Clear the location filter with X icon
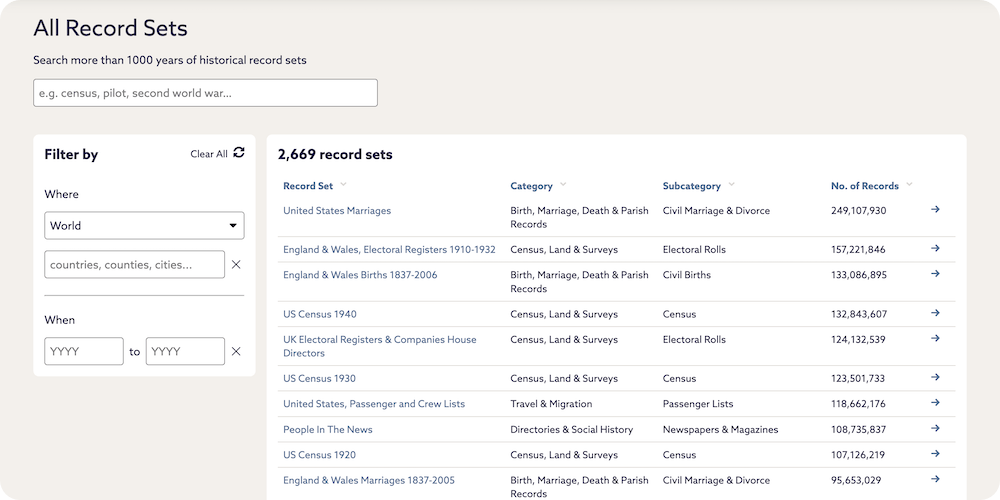Screen dimensions: 1000x500 tap(236, 264)
